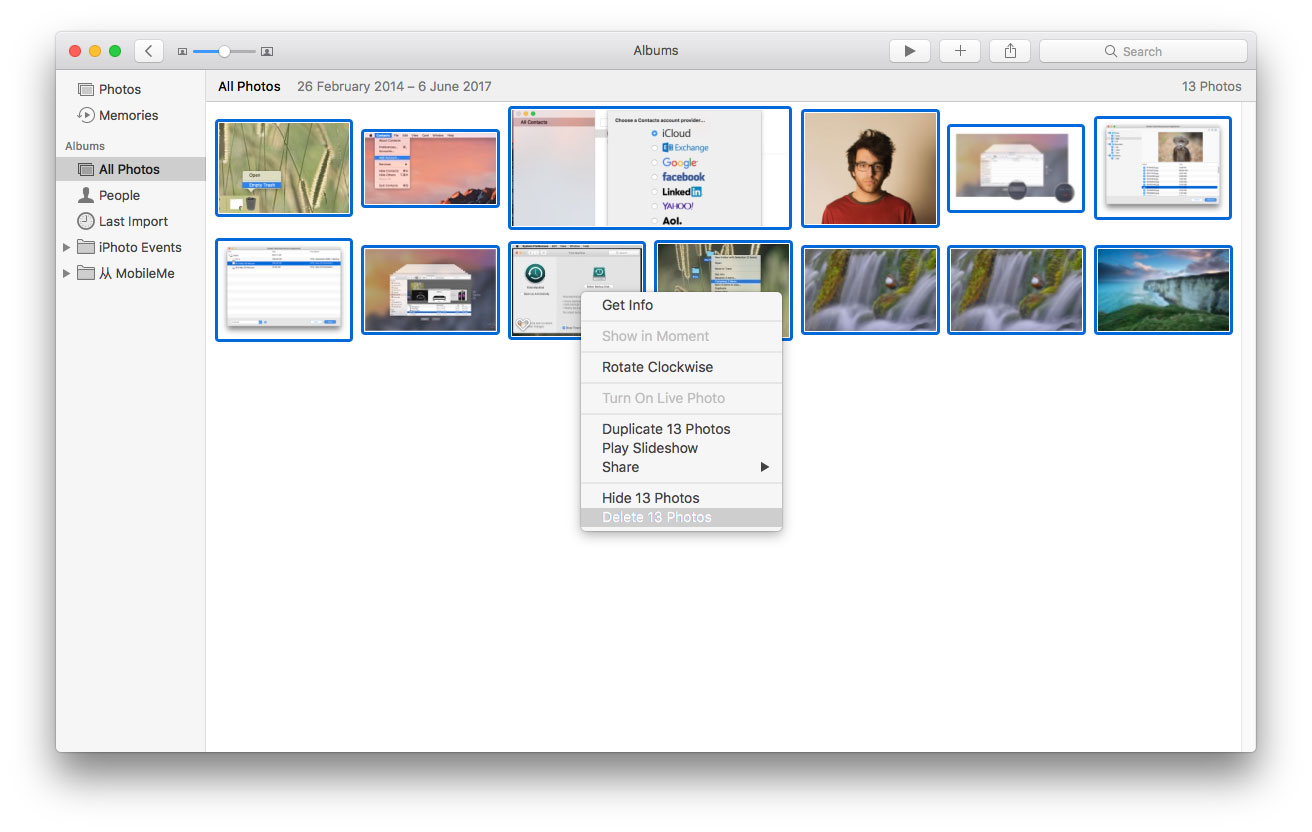Viewport: 1312px width, 832px height.
Task: Choose Rotate Clockwise menu item
Action: pos(657,367)
